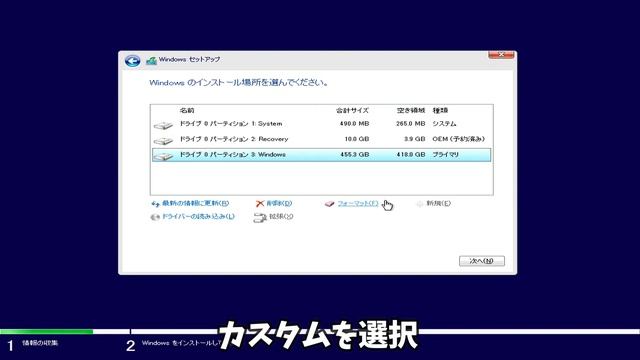Click the 418.0 GB free space cell
Screen dimensions: 640x360
411,155
